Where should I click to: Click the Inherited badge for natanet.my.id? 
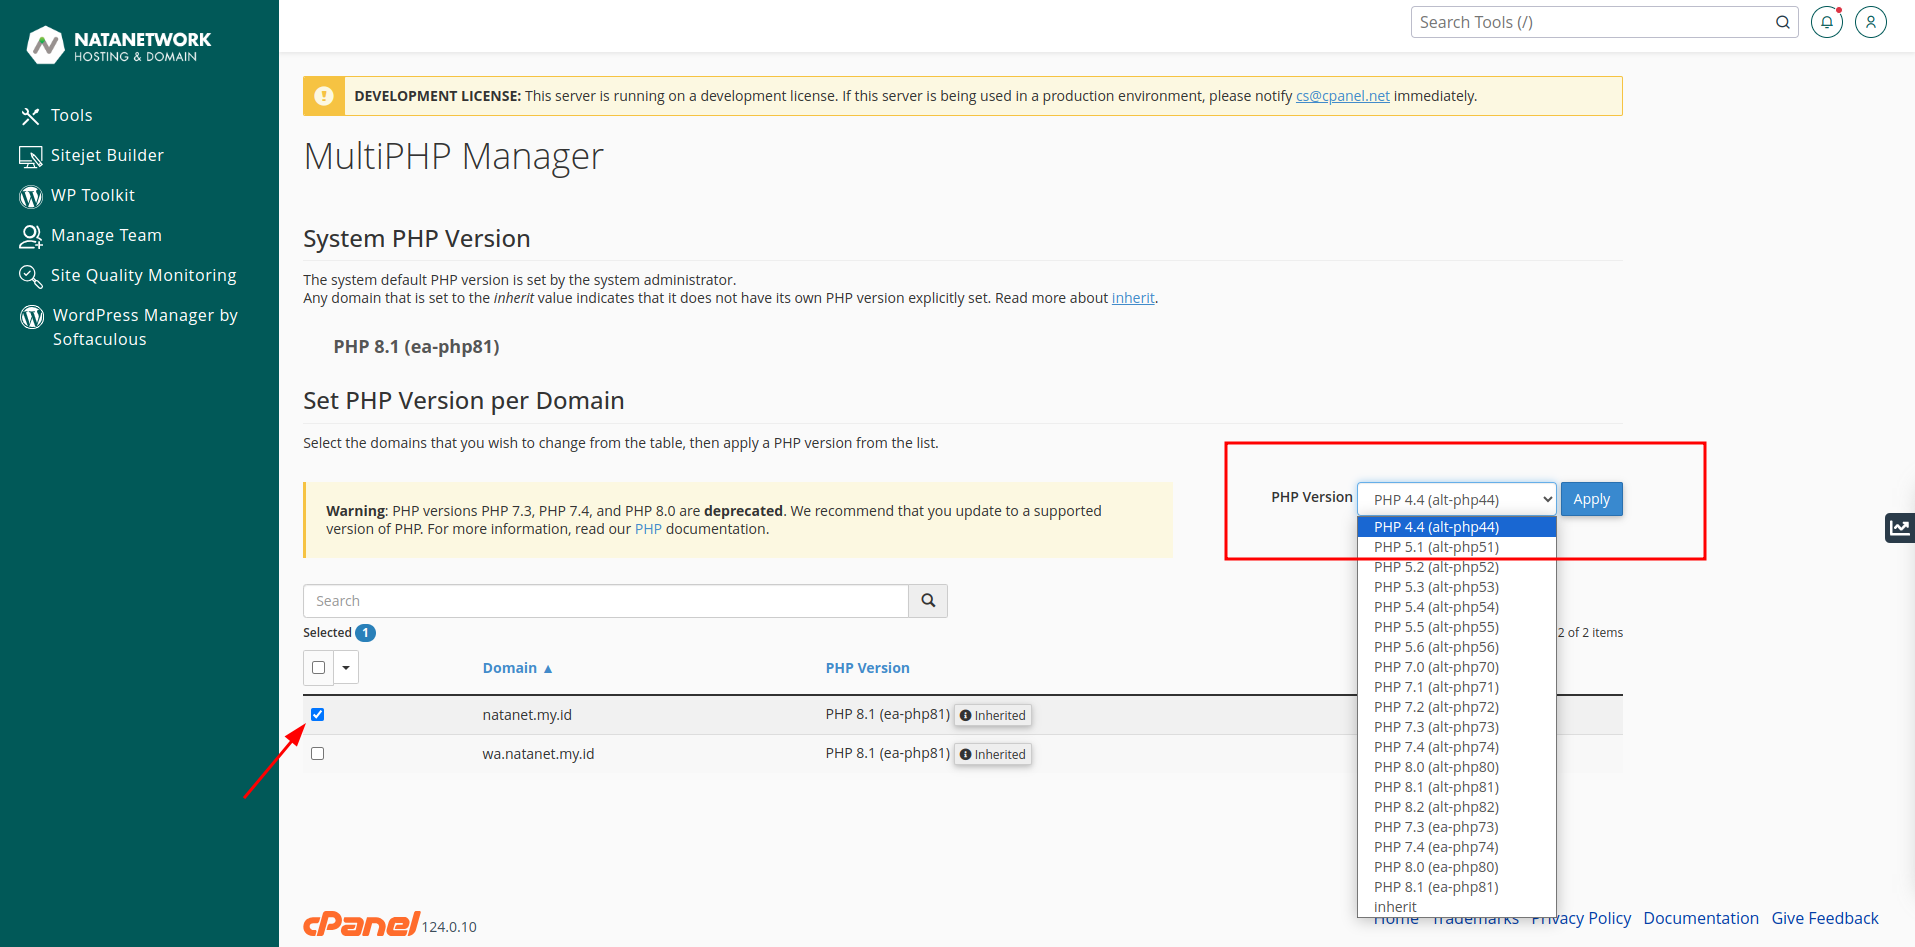[993, 715]
